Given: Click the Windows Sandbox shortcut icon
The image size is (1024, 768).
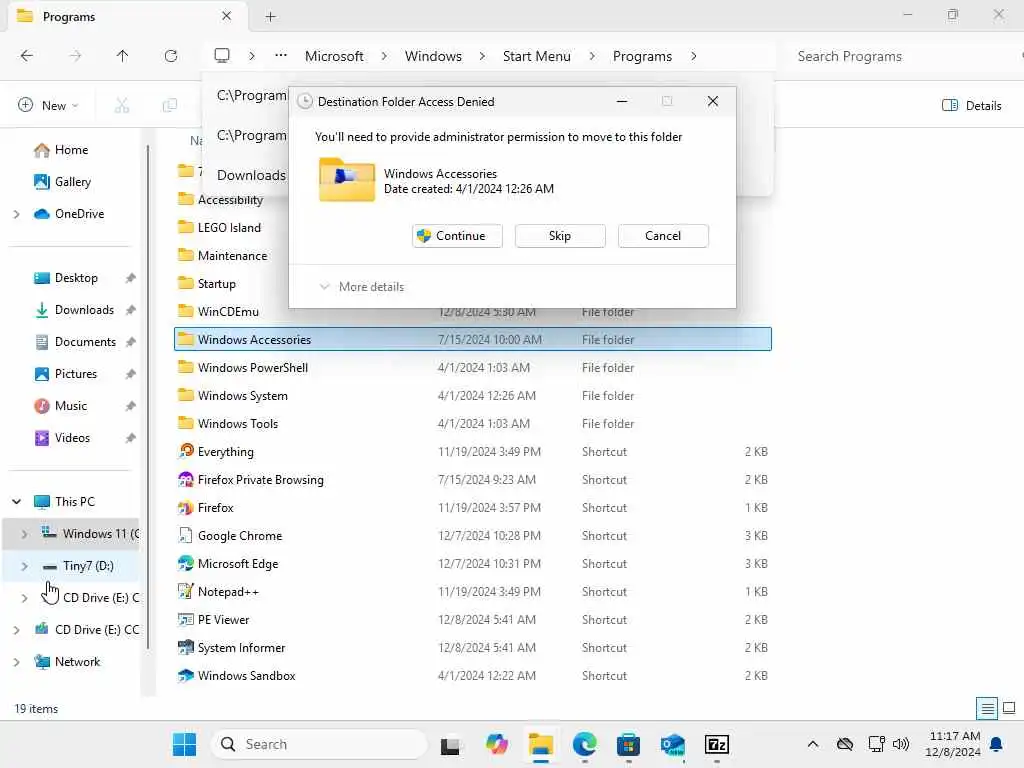Looking at the screenshot, I should 186,676.
